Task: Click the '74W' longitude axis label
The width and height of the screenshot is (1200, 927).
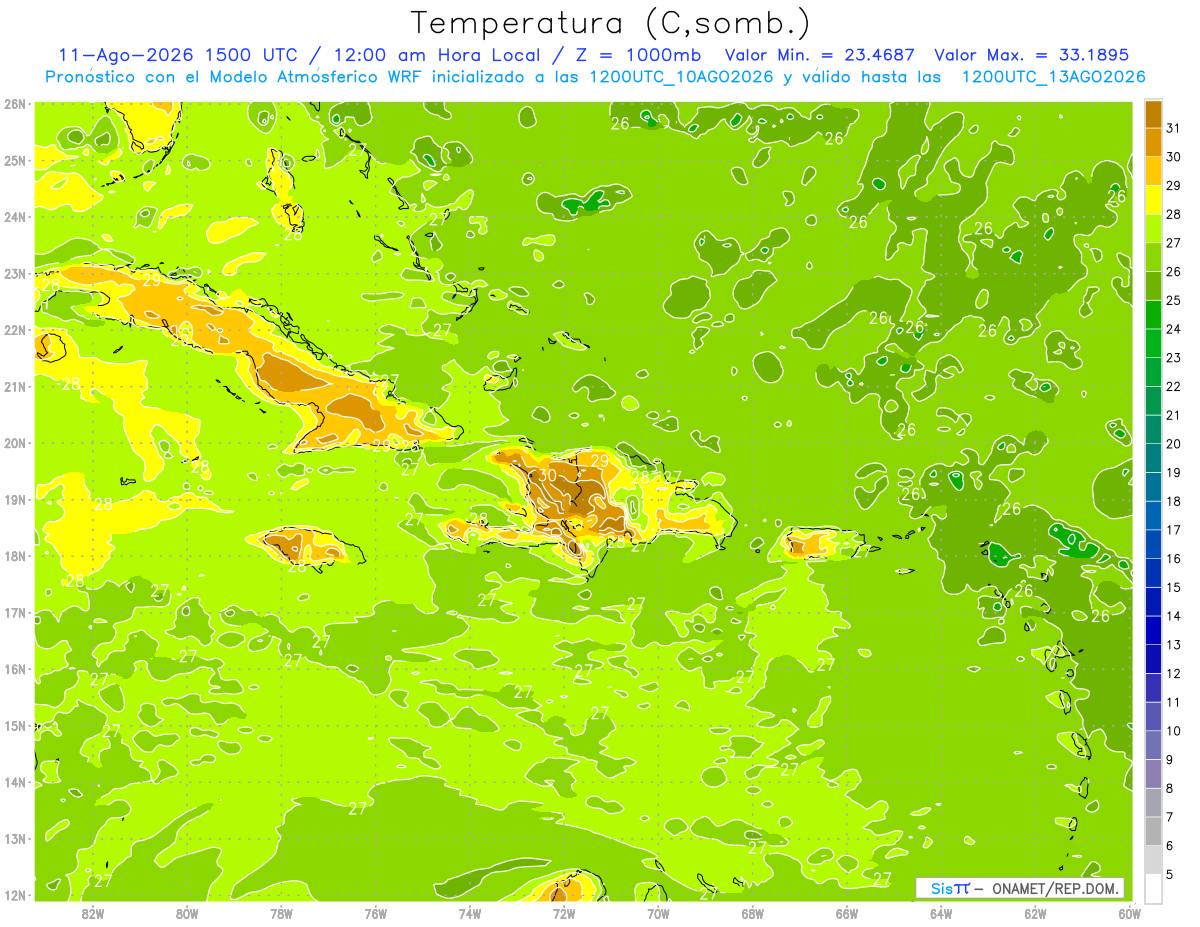Action: (x=470, y=913)
